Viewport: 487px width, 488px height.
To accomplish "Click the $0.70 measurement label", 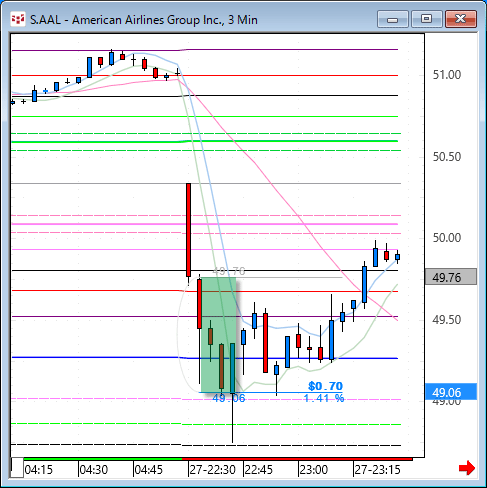I will pyautogui.click(x=325, y=386).
